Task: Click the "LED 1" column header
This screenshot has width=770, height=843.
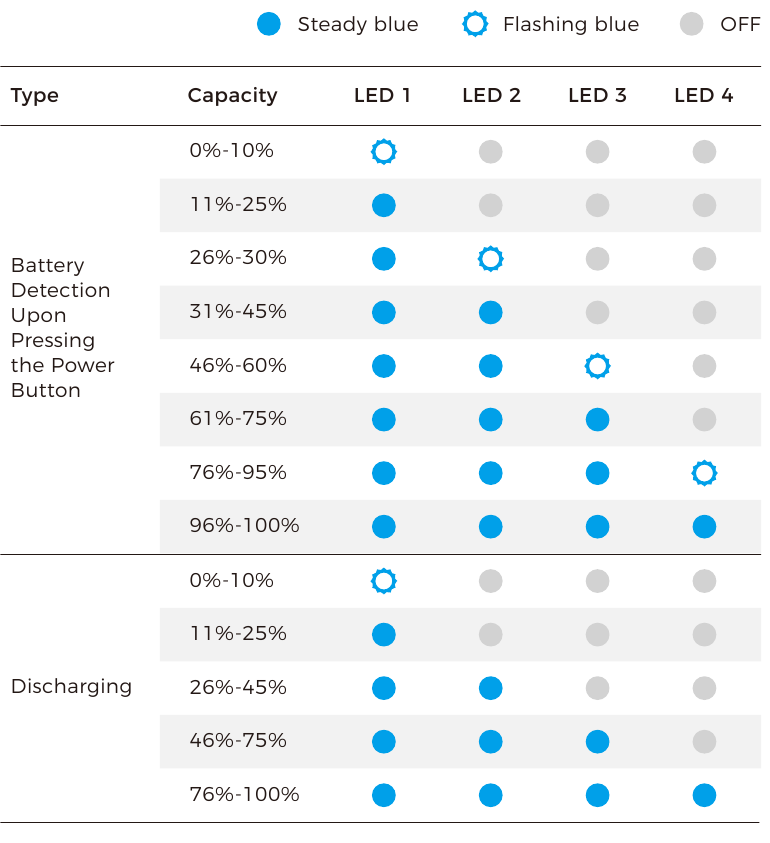Action: pos(382,96)
